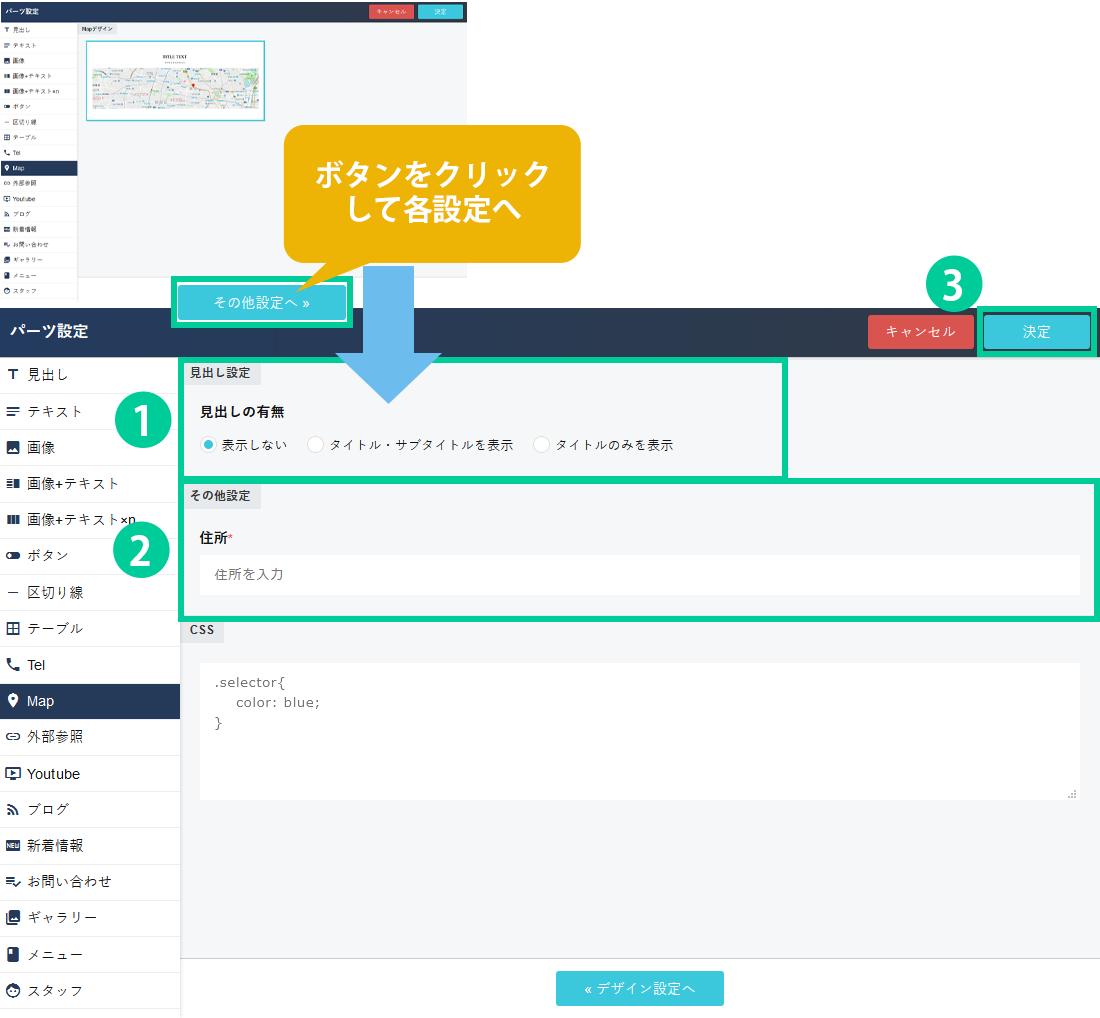The height and width of the screenshot is (1018, 1100).
Task: Select the Youtube part icon
Action: 13,774
